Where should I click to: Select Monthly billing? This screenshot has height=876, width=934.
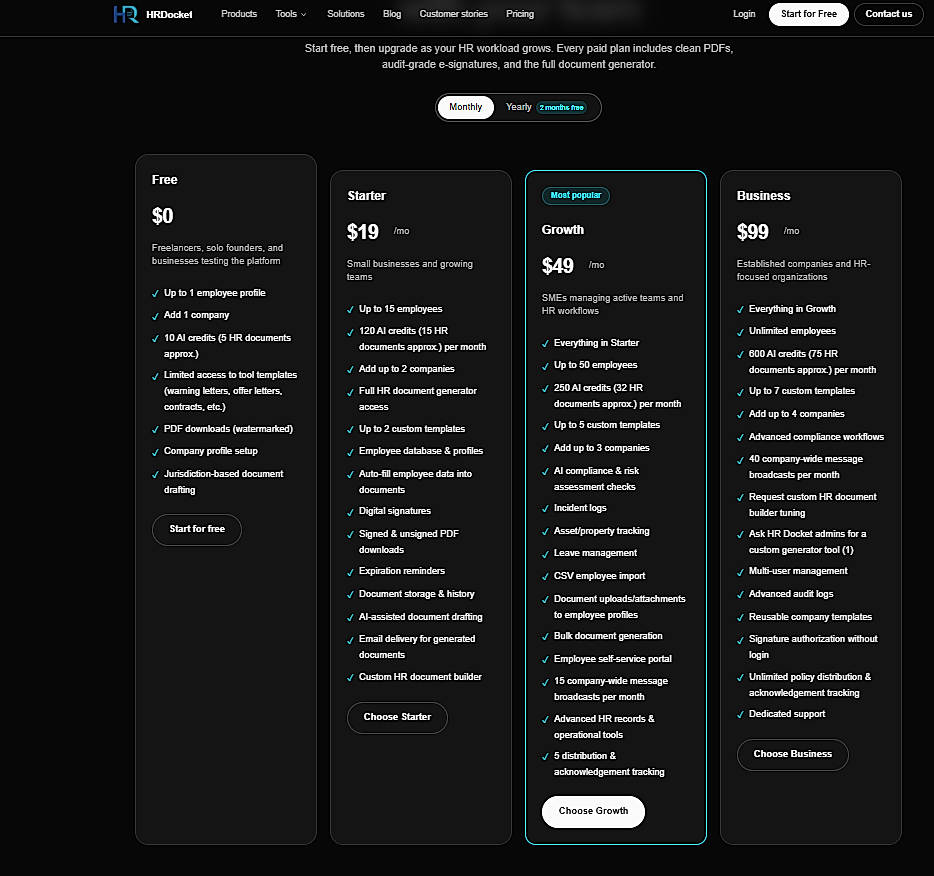[x=466, y=107]
